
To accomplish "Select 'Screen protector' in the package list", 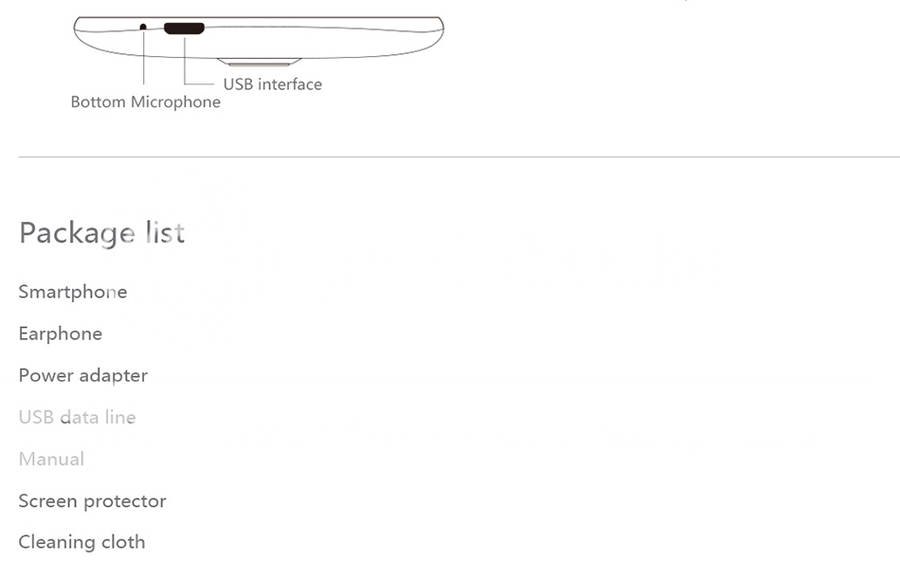I will pyautogui.click(x=92, y=501).
